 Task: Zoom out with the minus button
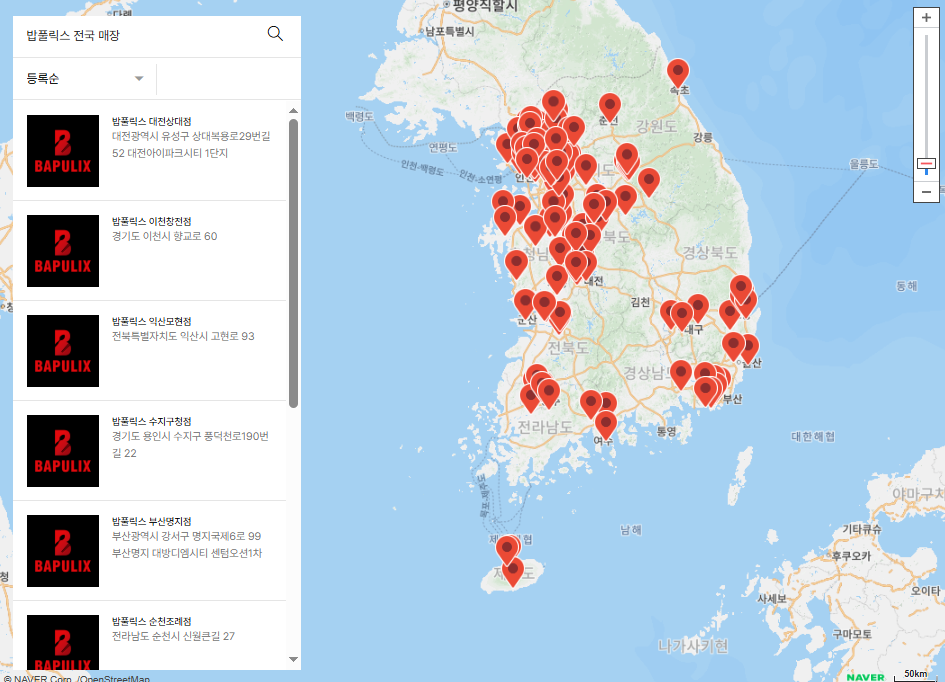(926, 192)
